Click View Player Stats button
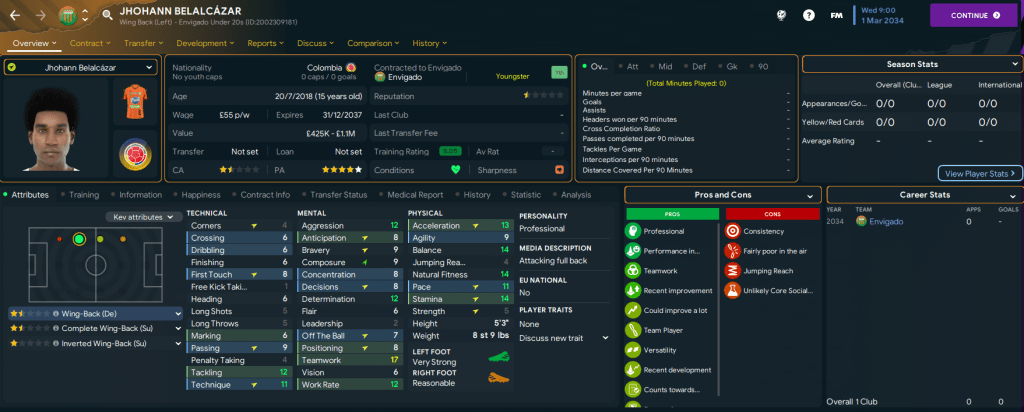Screen dimensions: 1024x412 coord(980,173)
